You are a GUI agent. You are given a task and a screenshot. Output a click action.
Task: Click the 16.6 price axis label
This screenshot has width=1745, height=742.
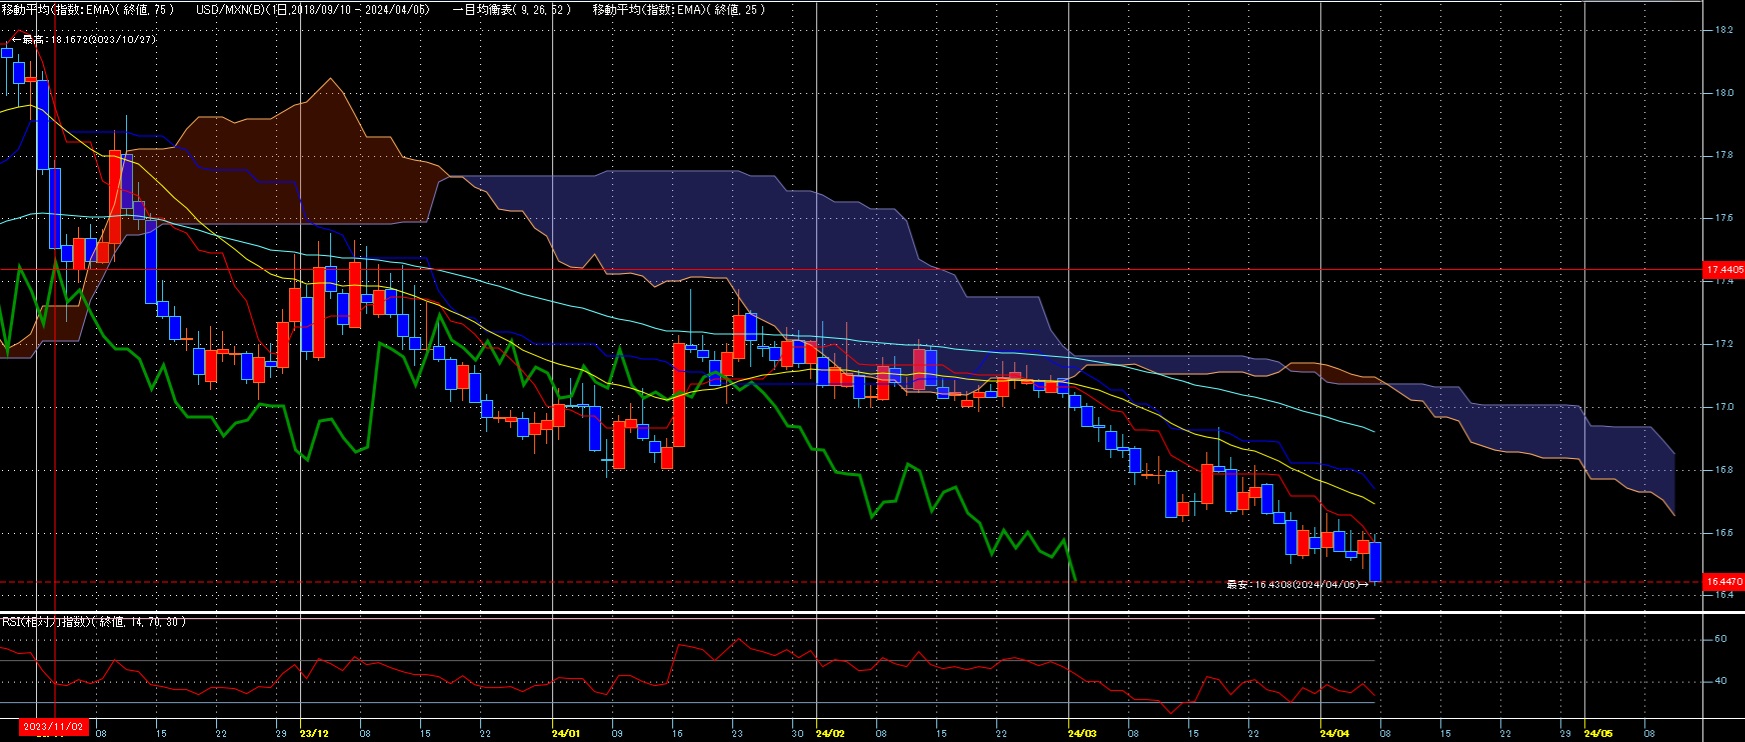(1724, 533)
